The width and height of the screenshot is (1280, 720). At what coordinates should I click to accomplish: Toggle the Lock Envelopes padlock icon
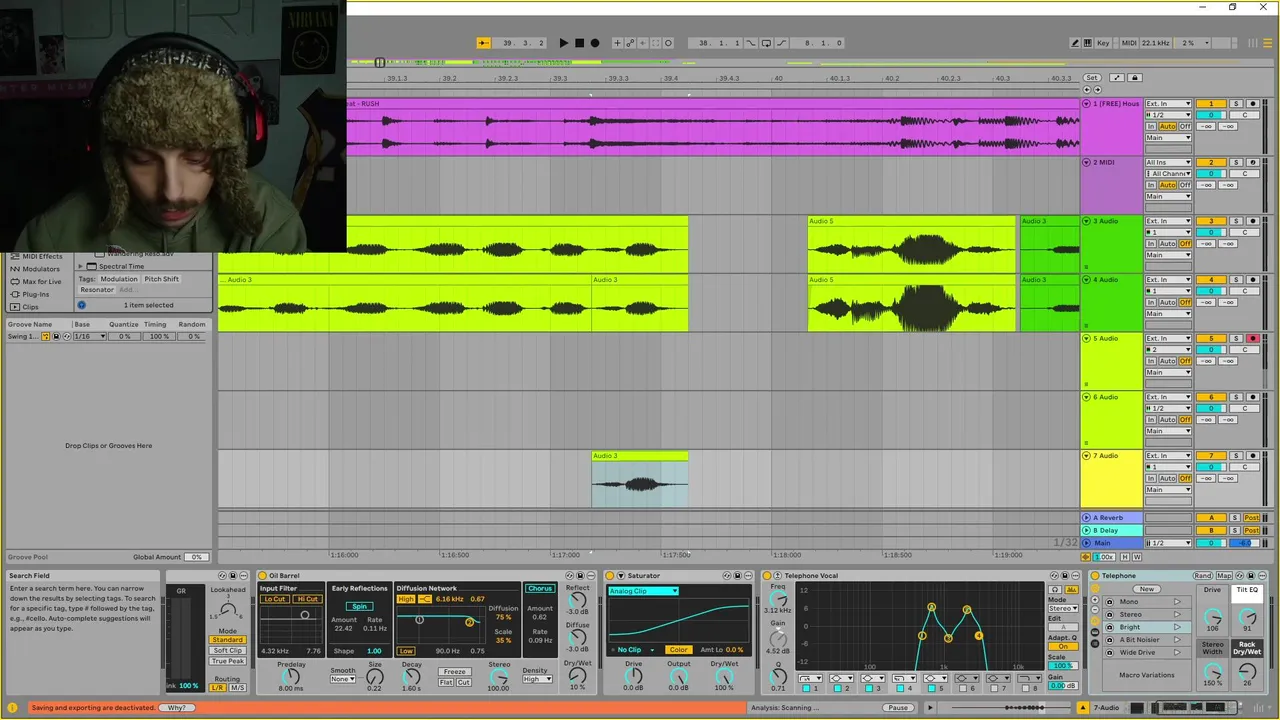pyautogui.click(x=1135, y=77)
